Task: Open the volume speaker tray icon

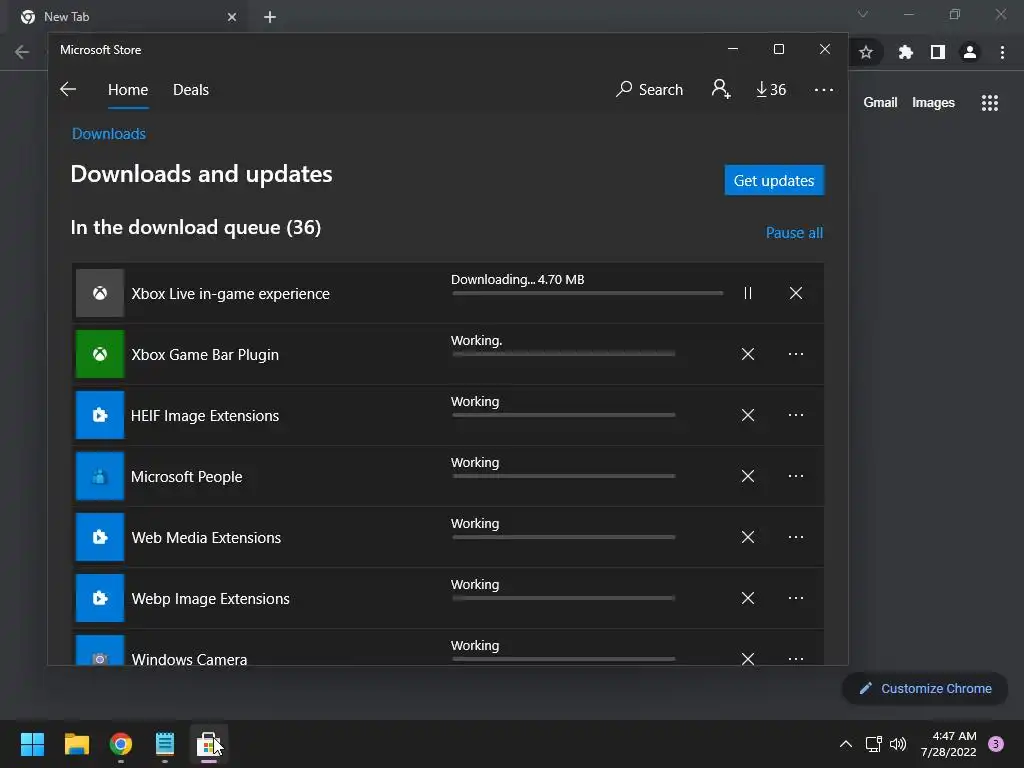Action: pyautogui.click(x=899, y=744)
